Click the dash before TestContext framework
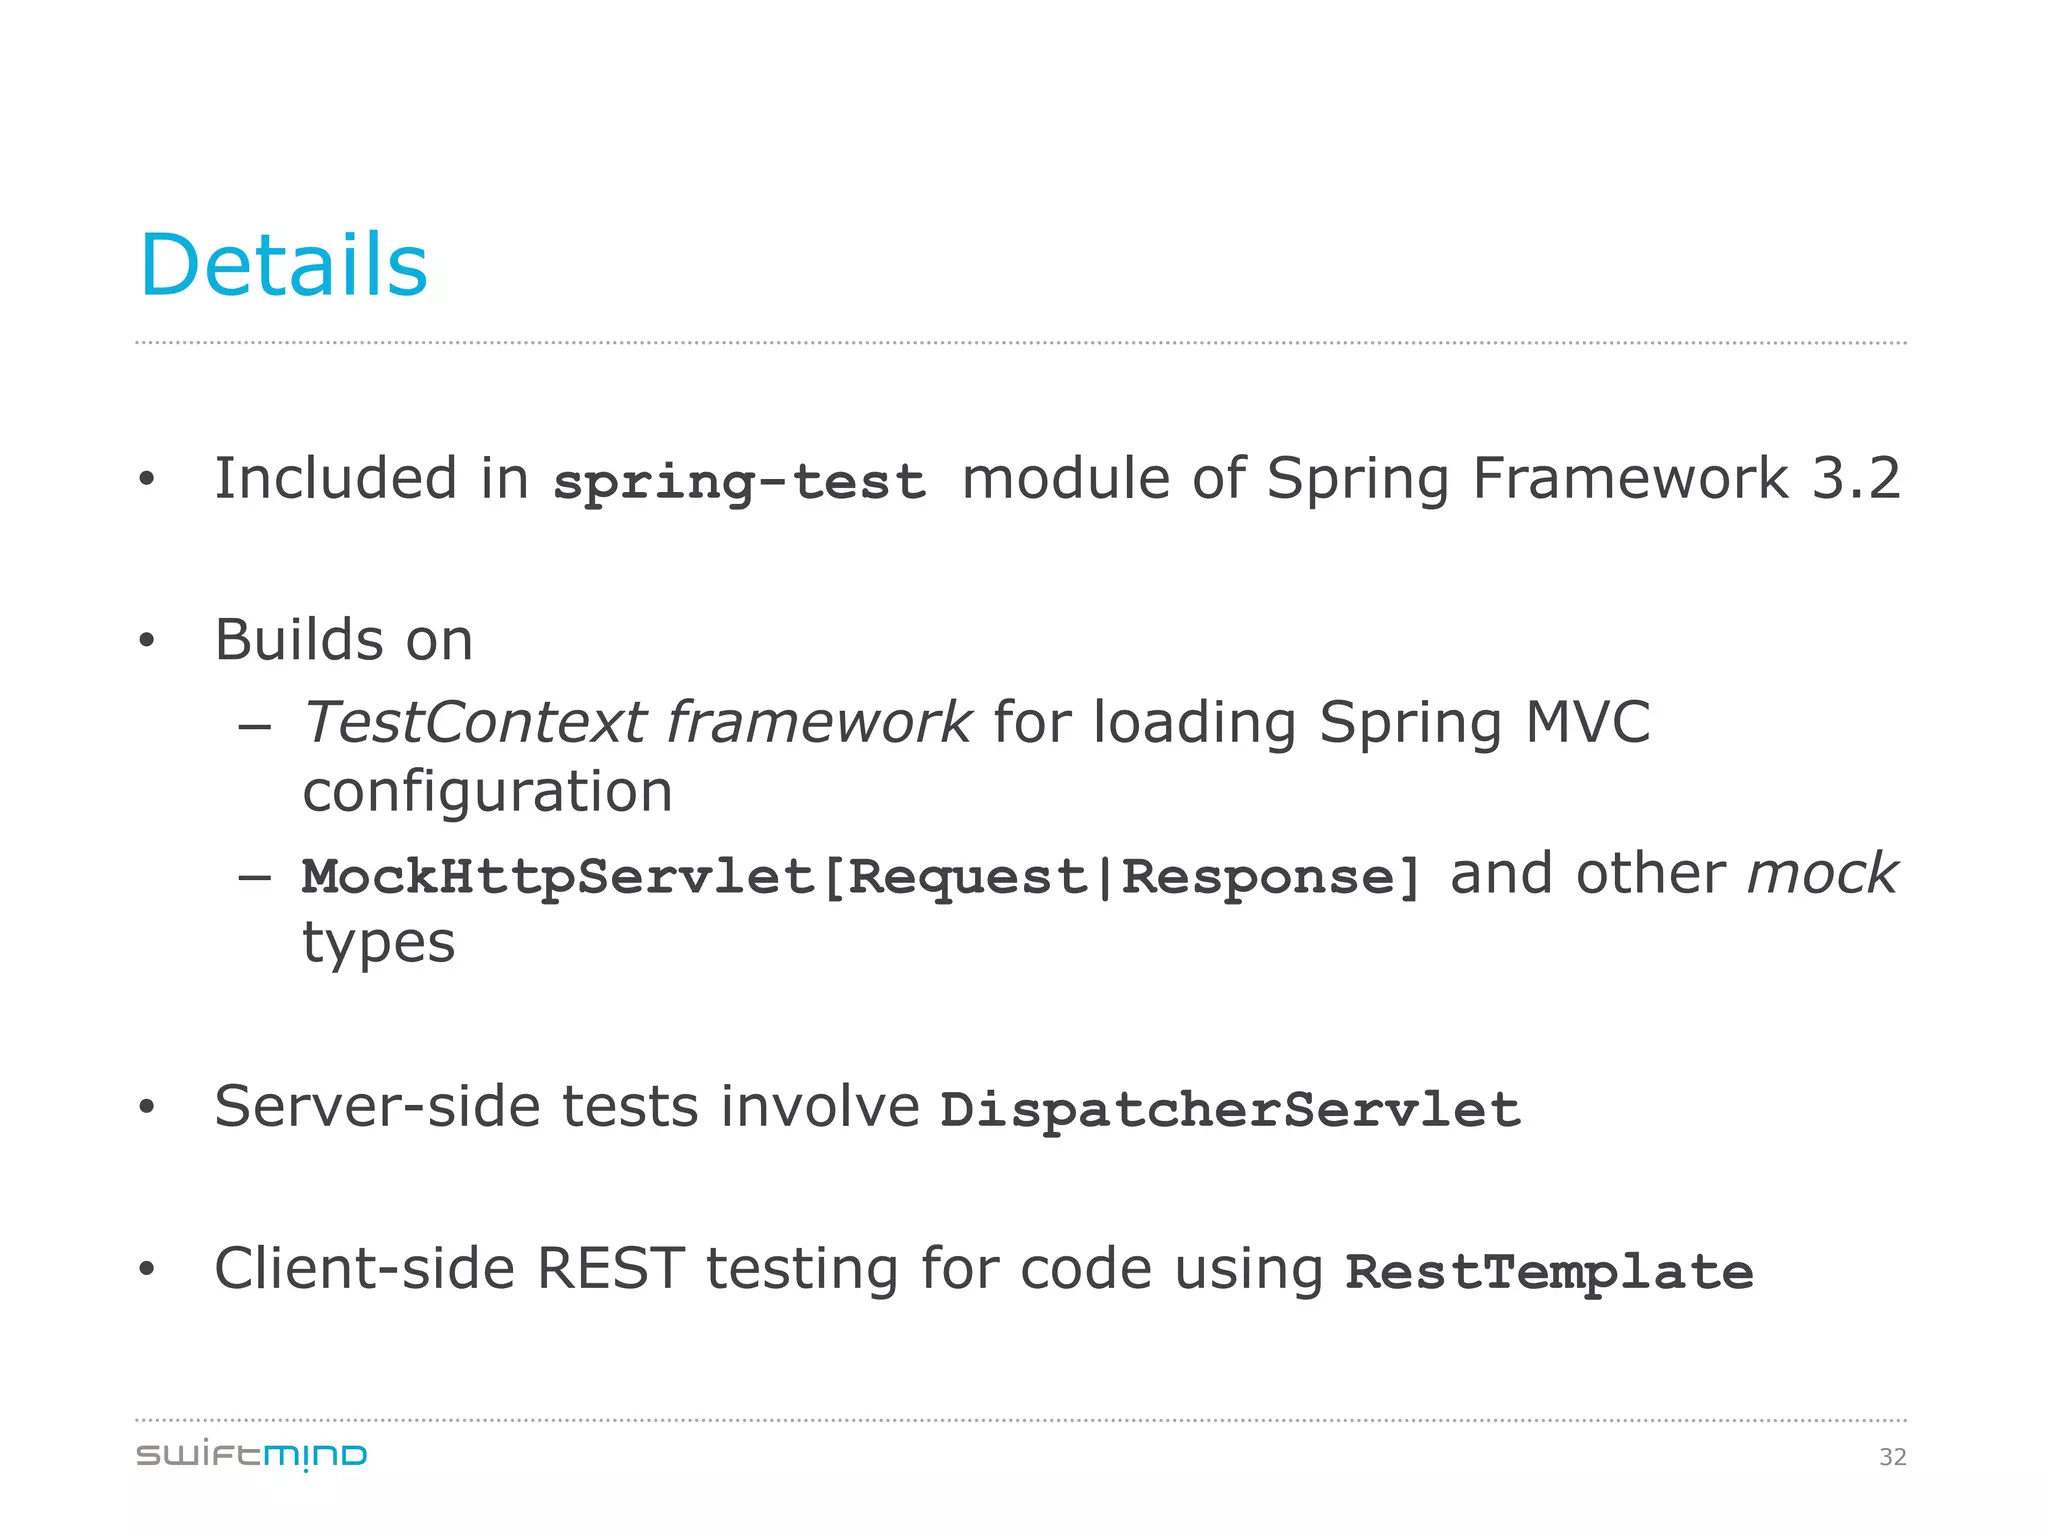 click(255, 727)
